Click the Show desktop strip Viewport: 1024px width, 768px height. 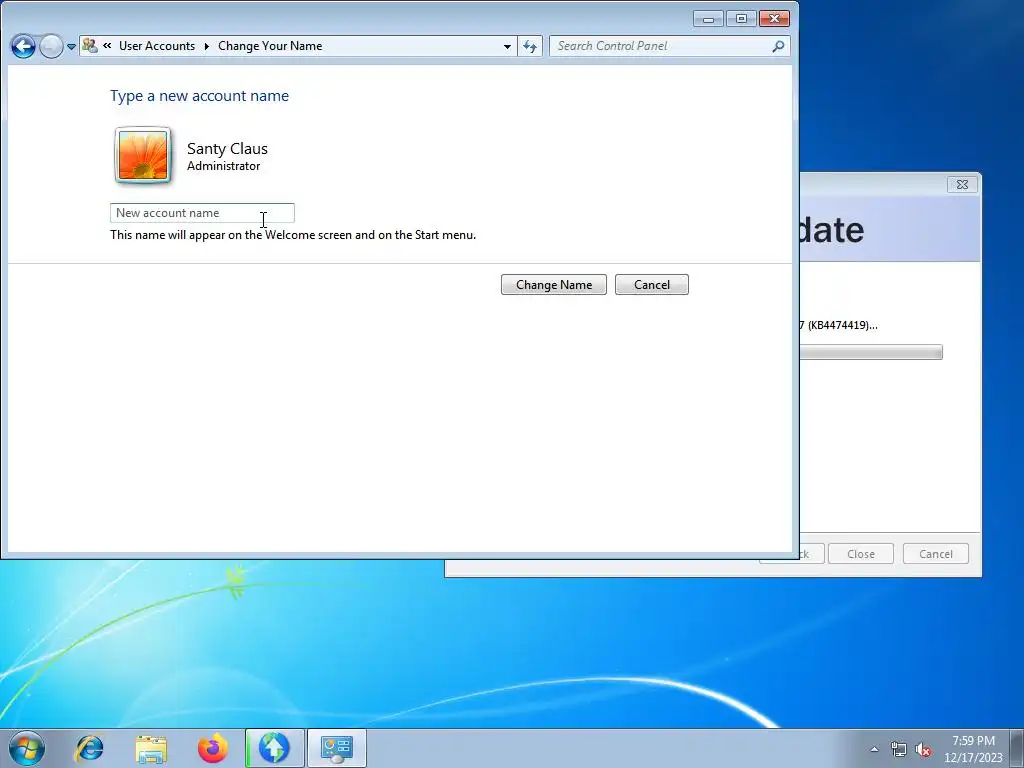click(x=1016, y=748)
